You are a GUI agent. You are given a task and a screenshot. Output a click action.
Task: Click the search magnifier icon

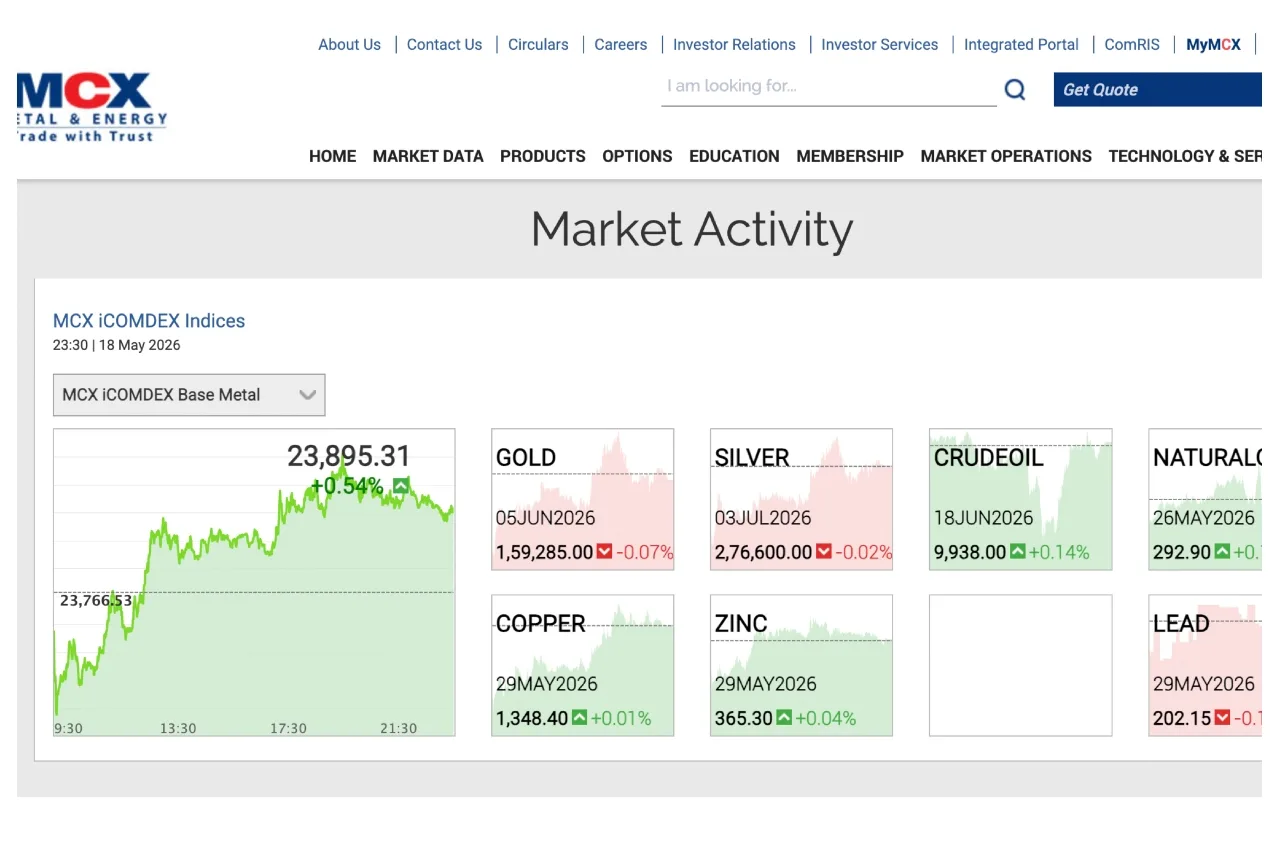tap(1015, 90)
